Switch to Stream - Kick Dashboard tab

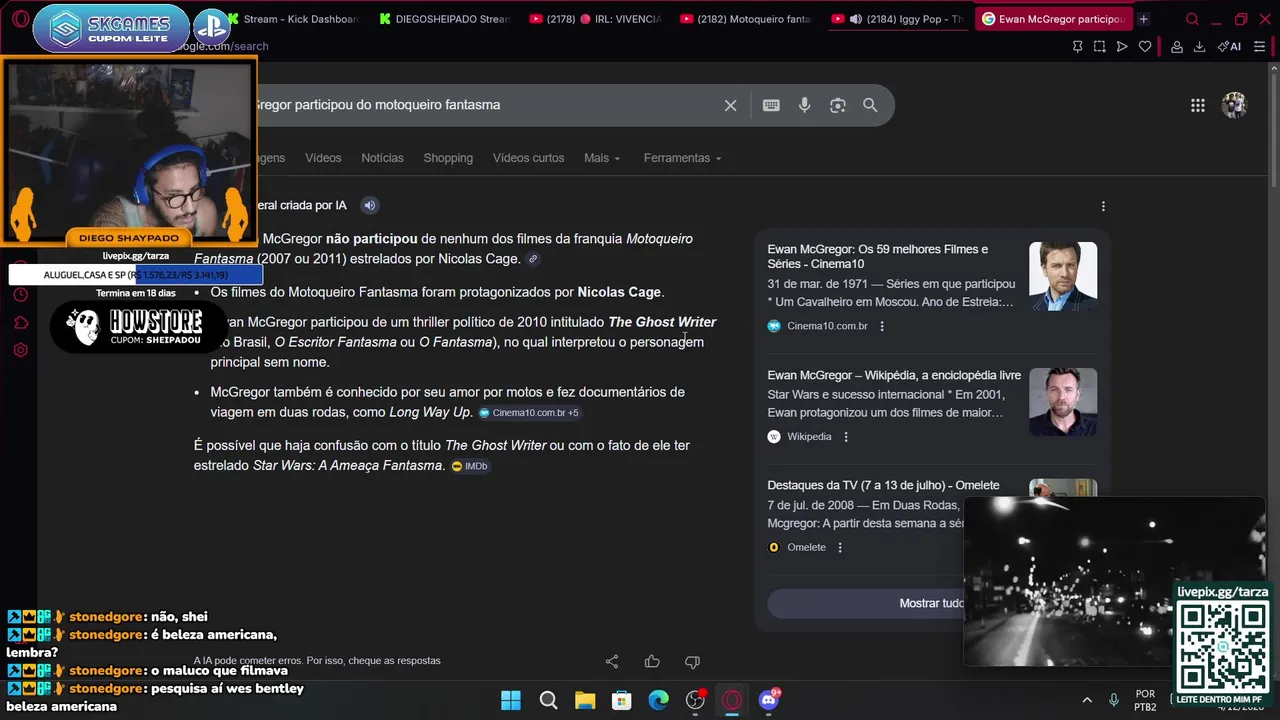294,19
